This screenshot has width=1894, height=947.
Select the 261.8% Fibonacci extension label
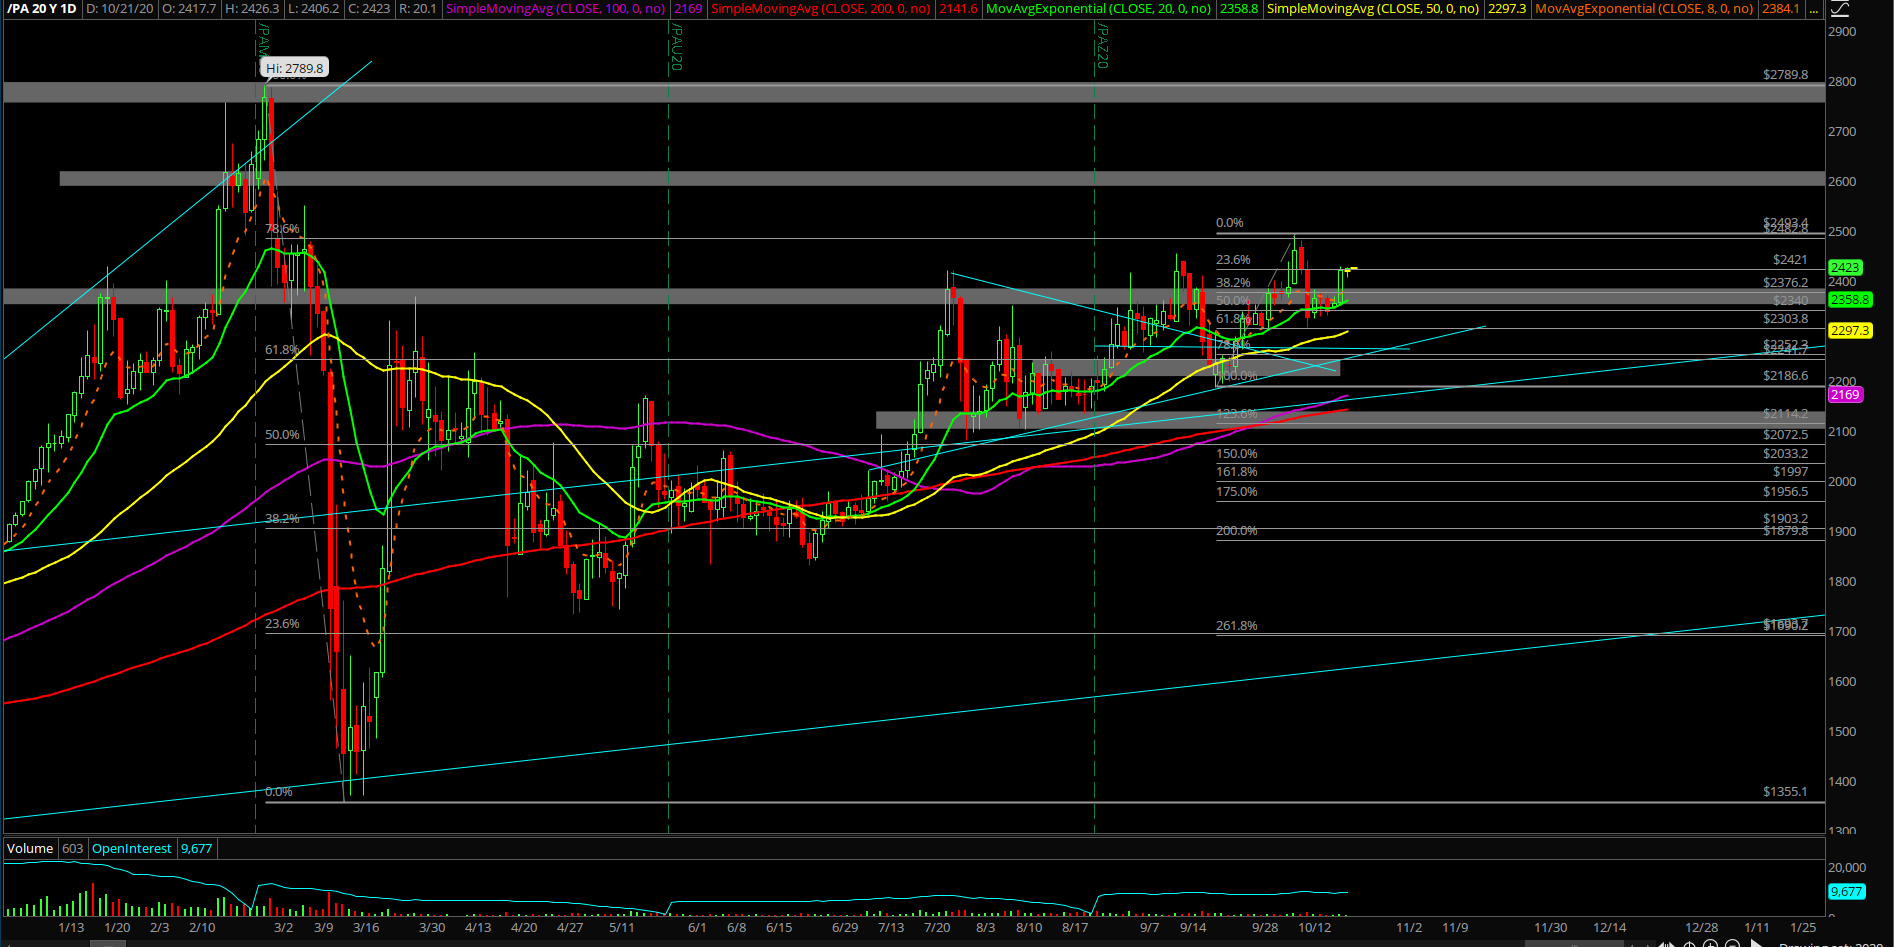click(1237, 625)
